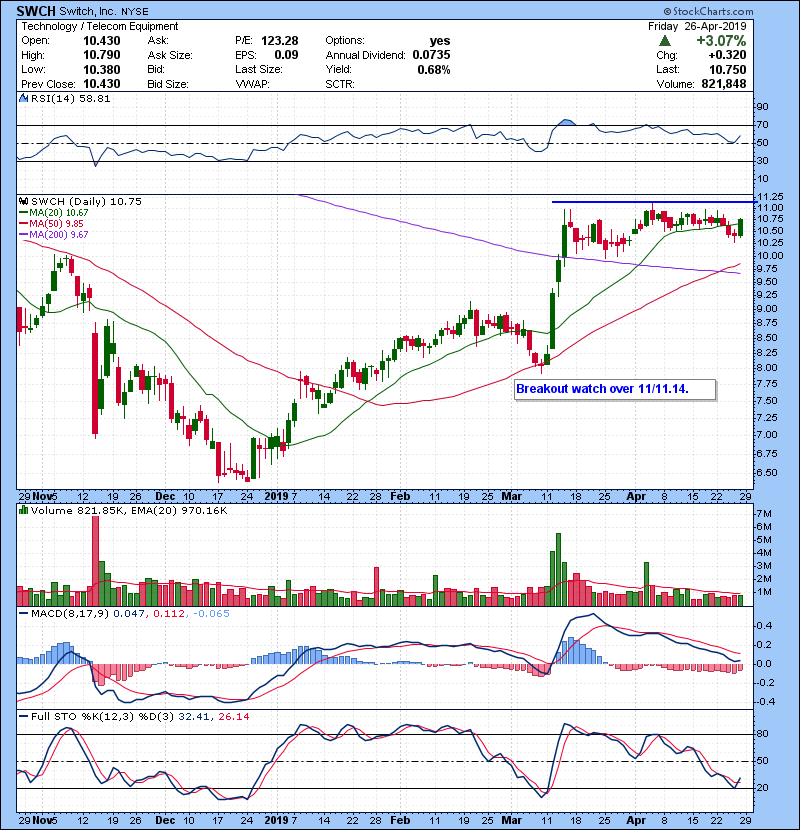The image size is (800, 830).
Task: Click the VWAP label
Action: click(253, 84)
